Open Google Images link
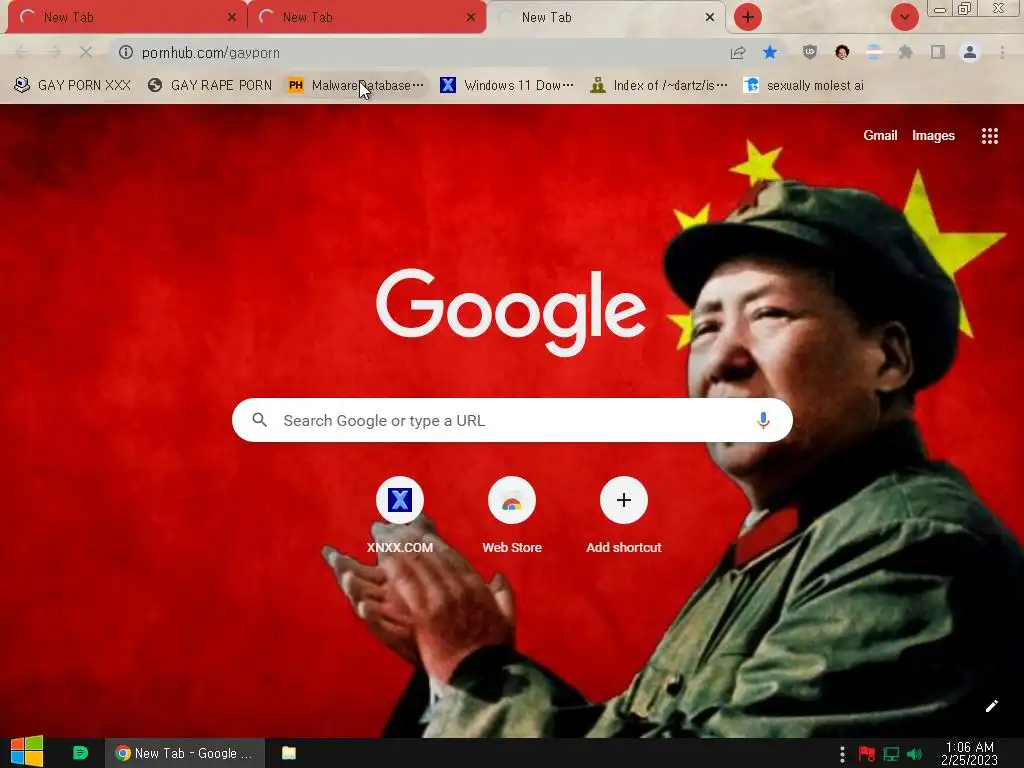The image size is (1024, 768). pyautogui.click(x=933, y=135)
